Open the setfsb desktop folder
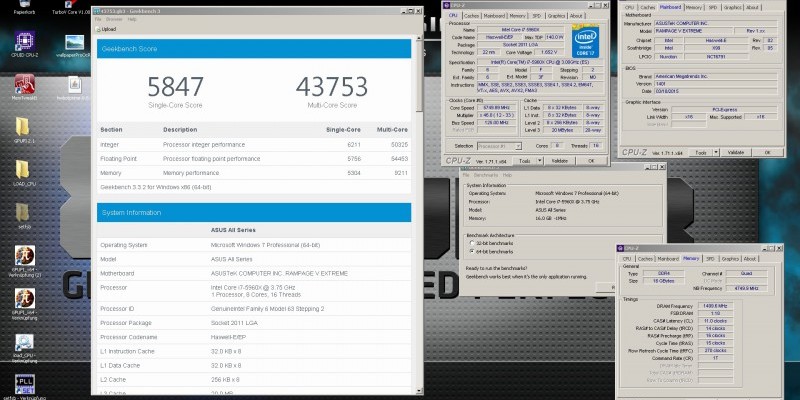The height and width of the screenshot is (400, 800). point(22,213)
